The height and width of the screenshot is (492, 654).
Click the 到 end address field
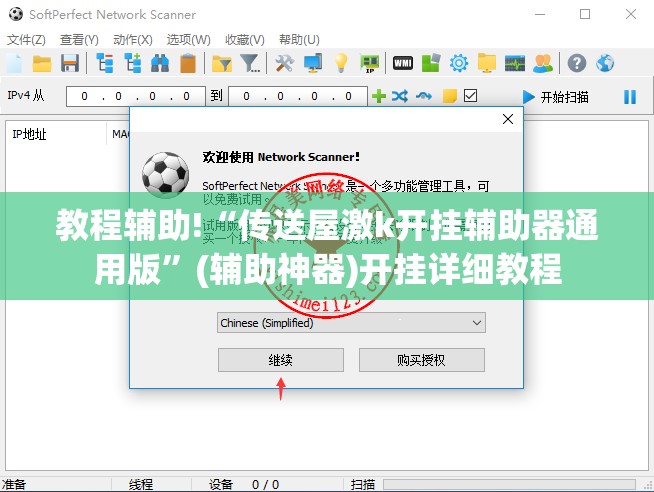click(298, 96)
